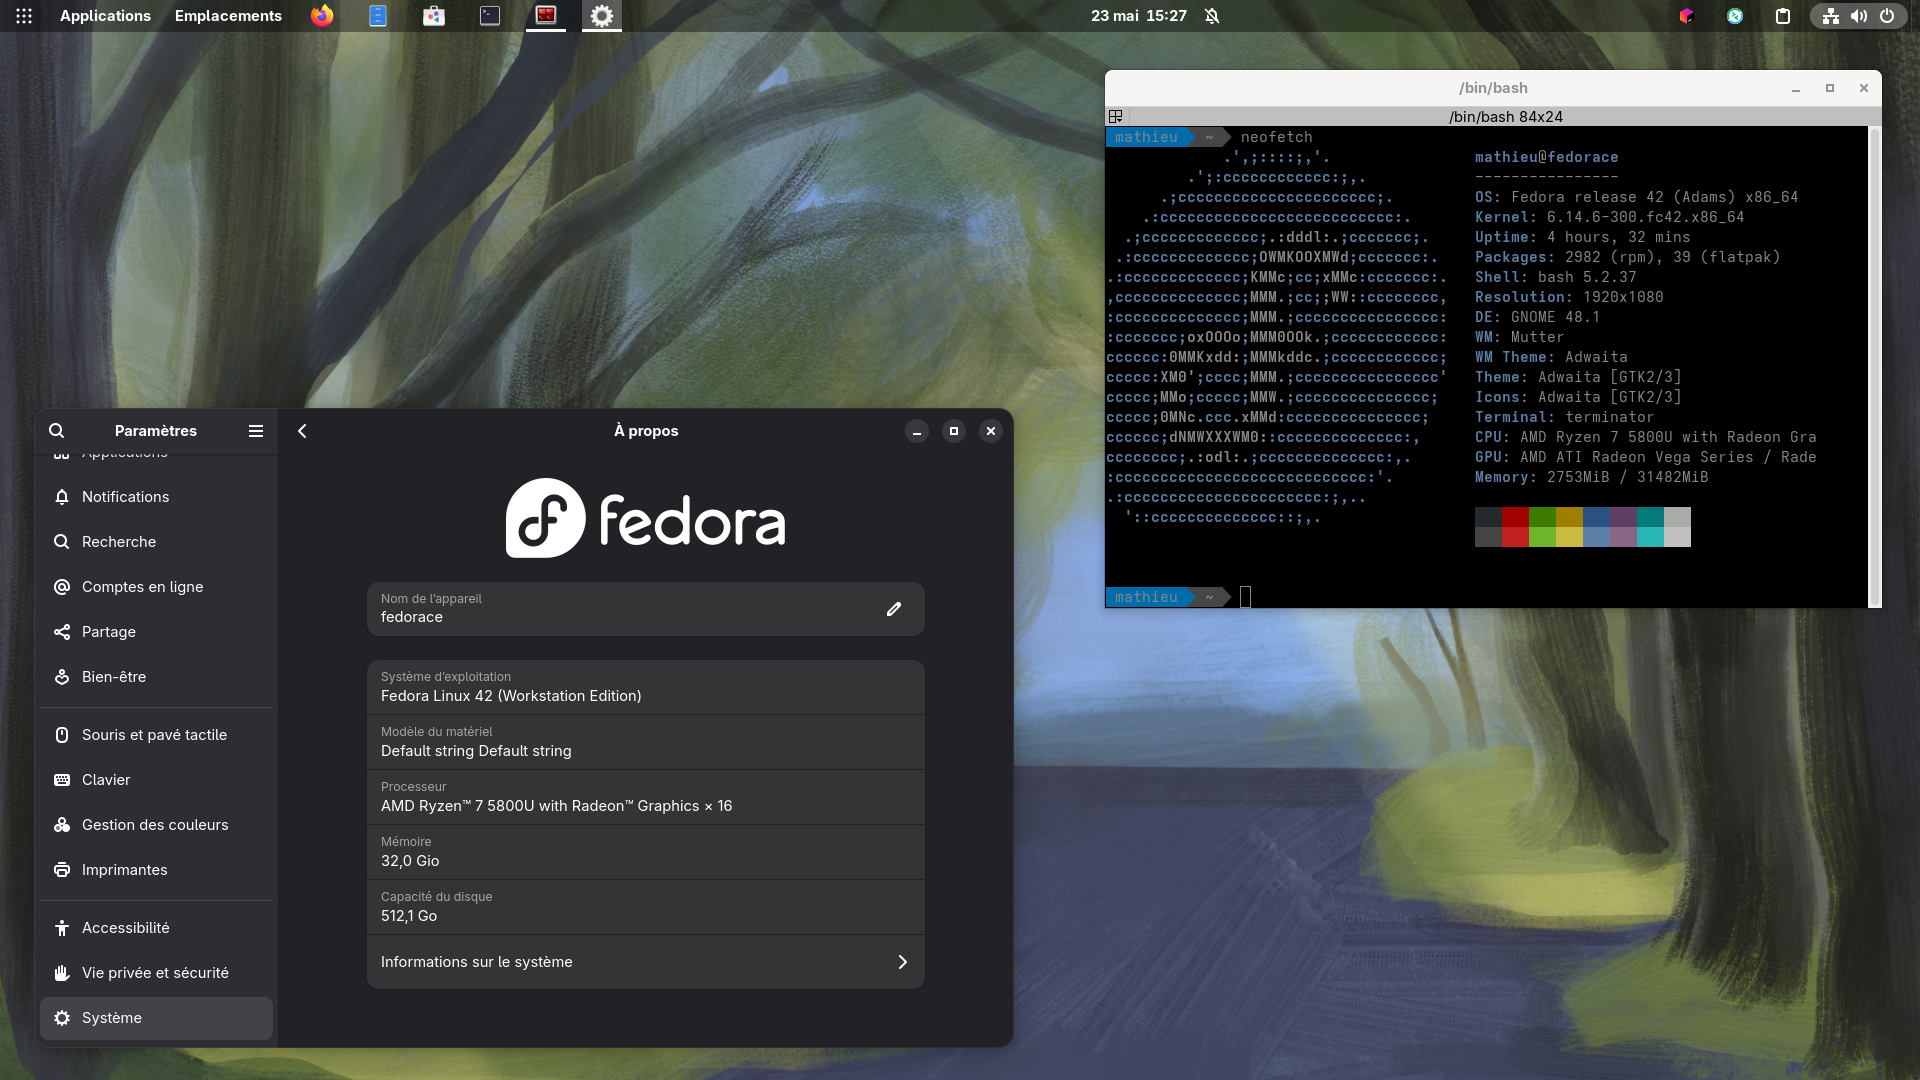Screen dimensions: 1920x1080
Task: Click the terminal prompt cursor after mathieu
Action: tap(1245, 597)
